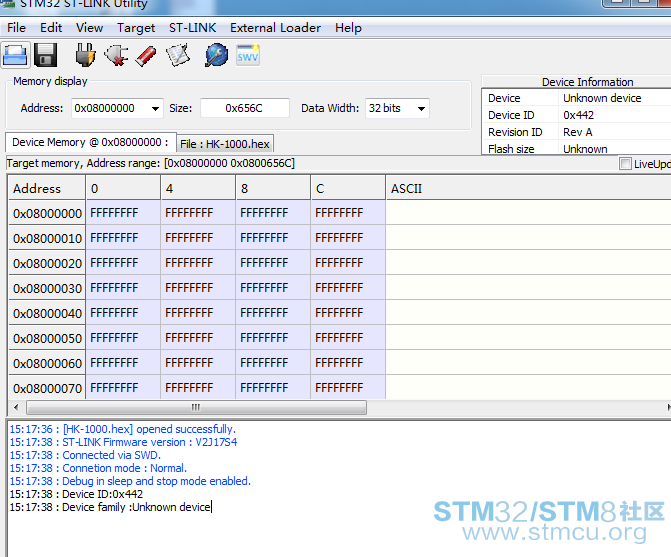The image size is (671, 557).
Task: Click FFFFFFFF cell in row 0x08000050 column C
Action: point(348,338)
